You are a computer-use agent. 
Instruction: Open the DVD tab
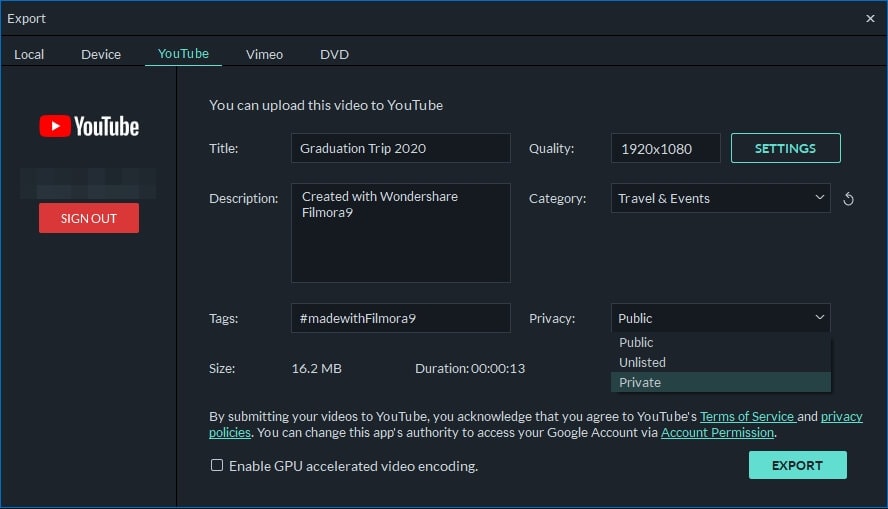(x=334, y=54)
